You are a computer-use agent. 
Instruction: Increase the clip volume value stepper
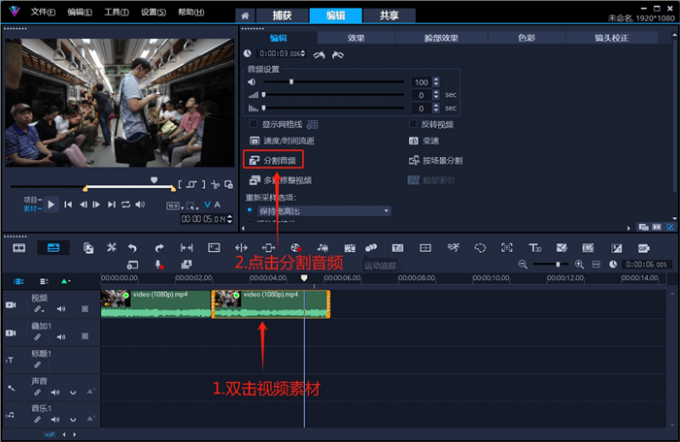click(436, 79)
